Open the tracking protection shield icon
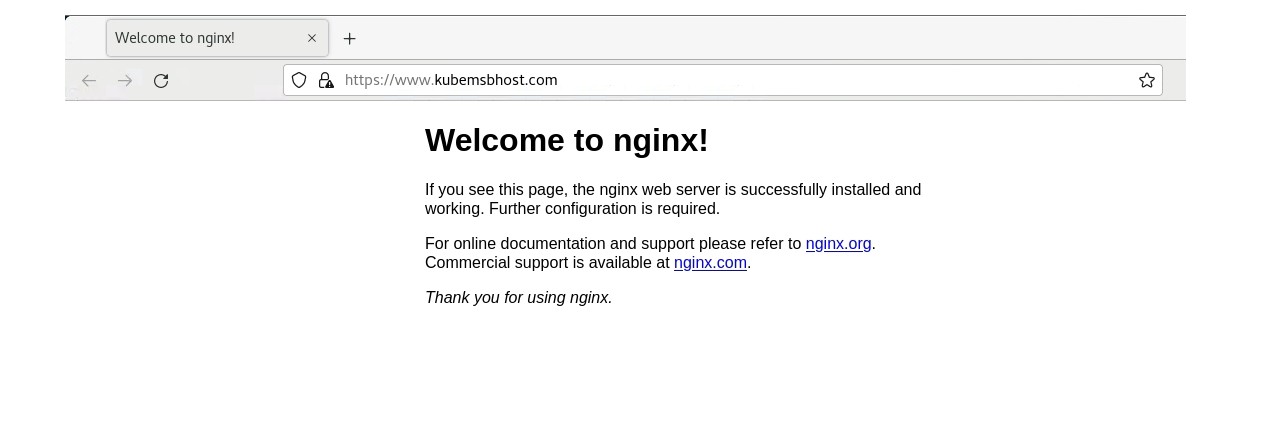The width and height of the screenshot is (1270, 424). pyautogui.click(x=299, y=80)
